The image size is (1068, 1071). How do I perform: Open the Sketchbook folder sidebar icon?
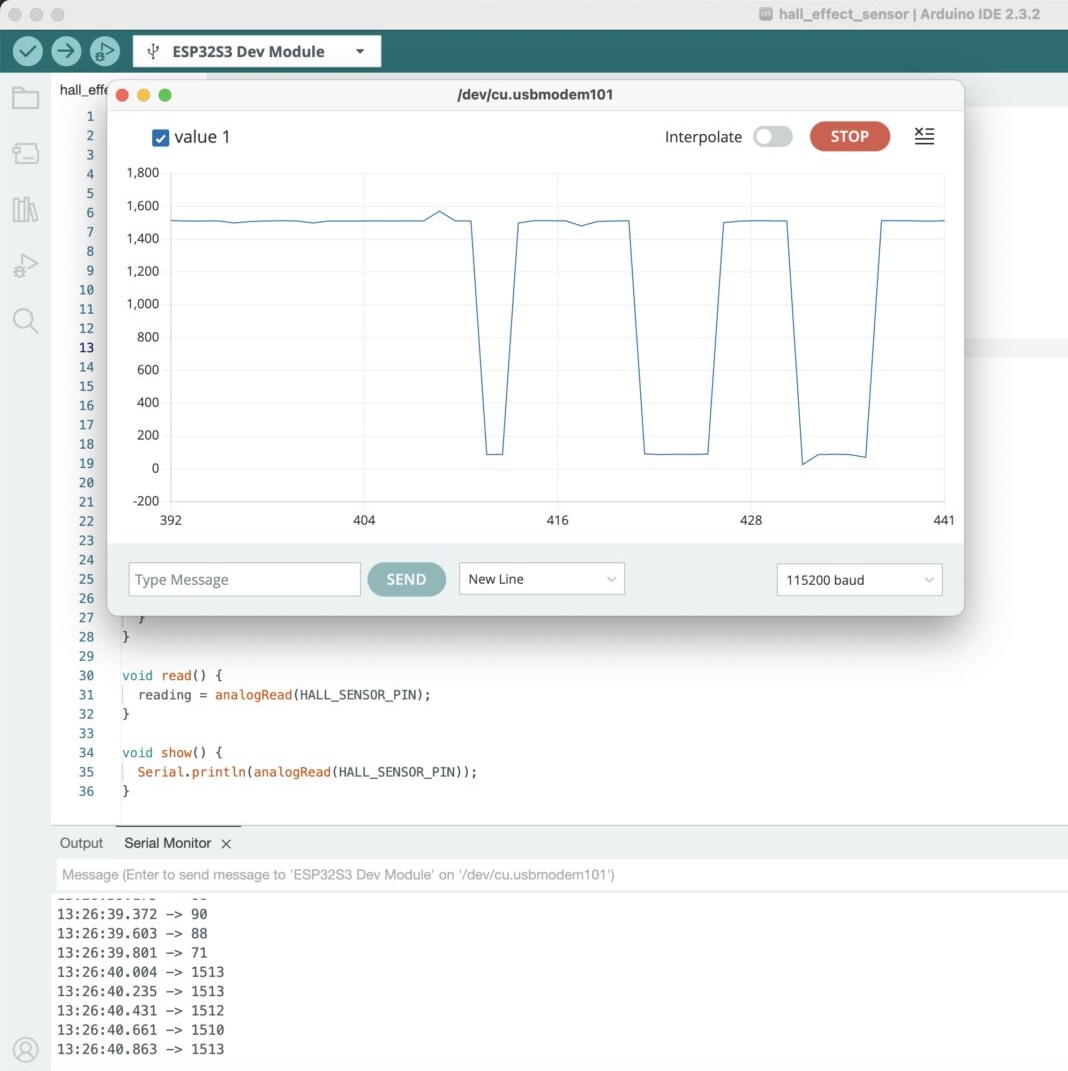point(25,98)
